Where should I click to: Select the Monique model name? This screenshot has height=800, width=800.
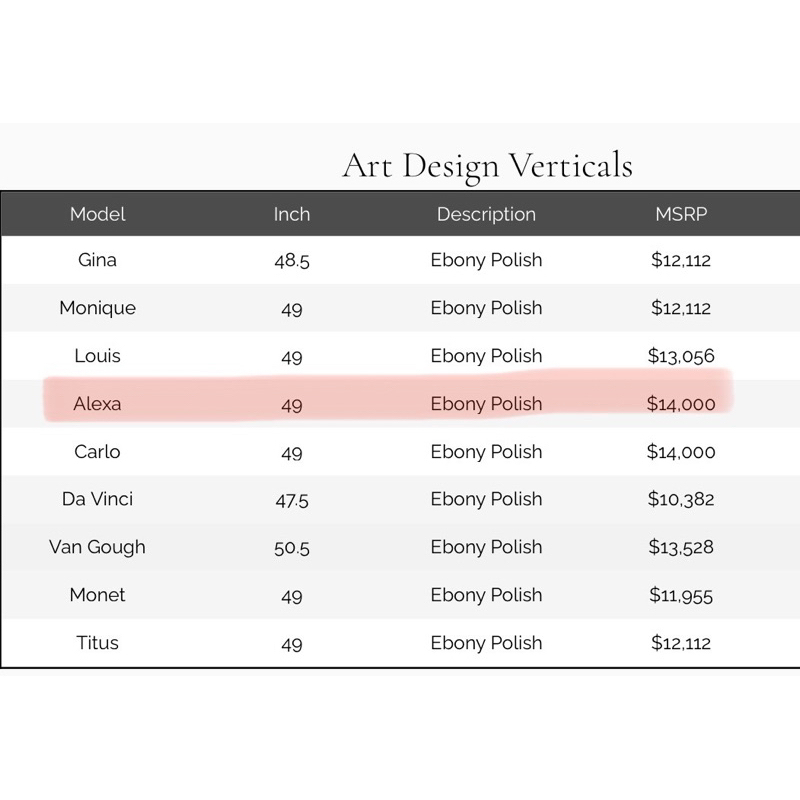(98, 308)
